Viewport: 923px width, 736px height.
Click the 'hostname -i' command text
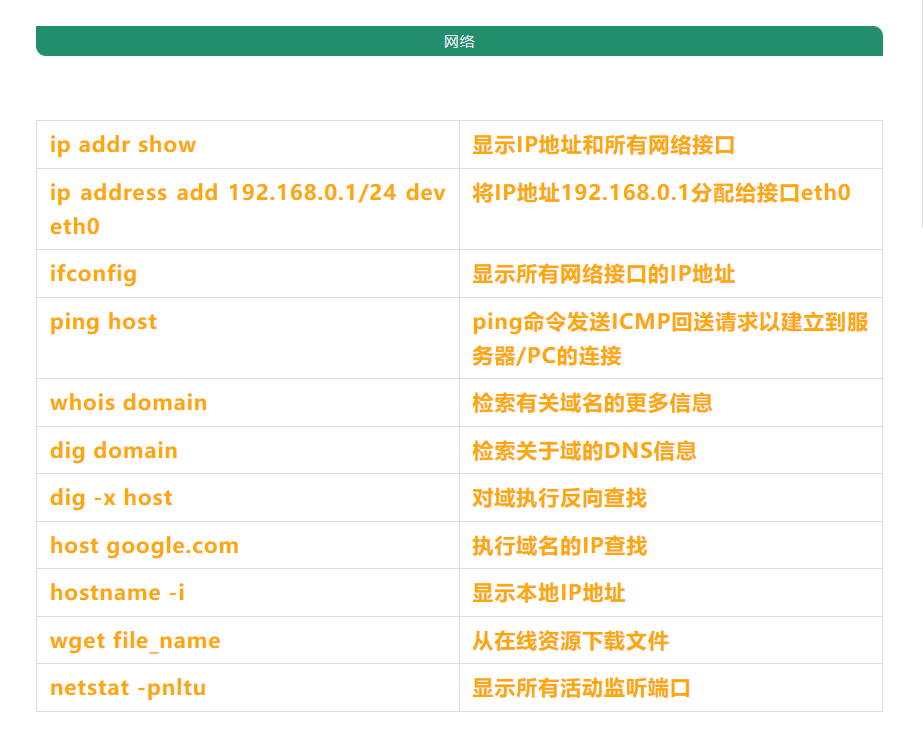117,593
